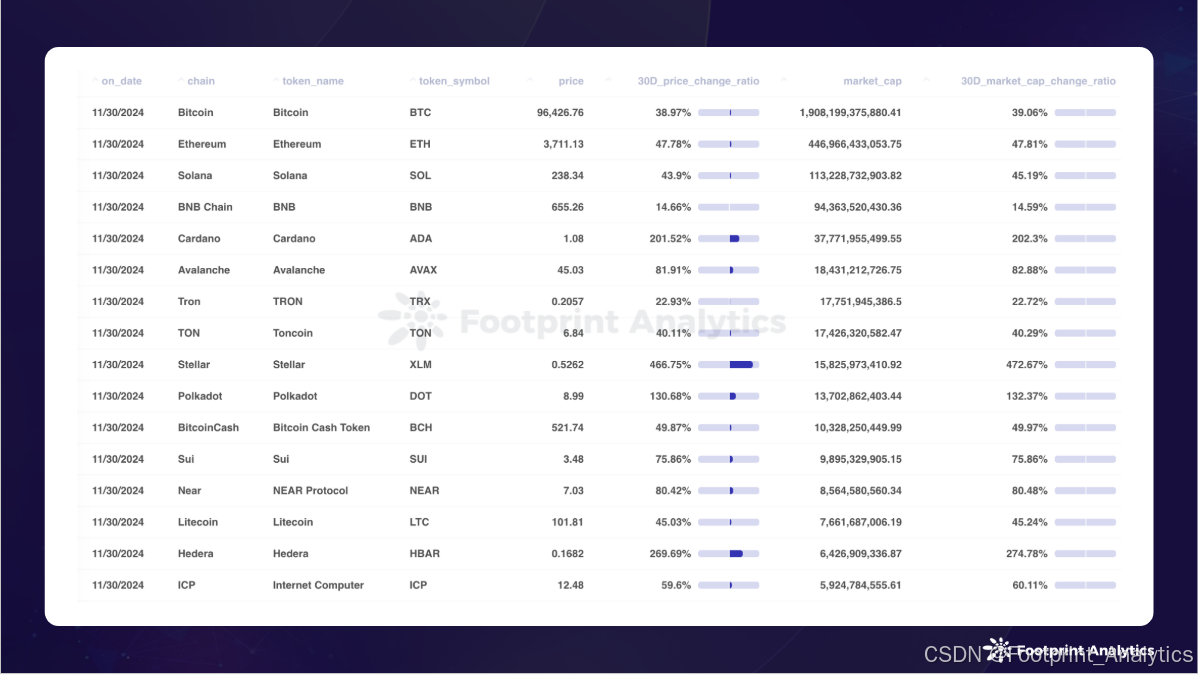The image size is (1198, 675).
Task: Click Bitcoin's 38.97% price change bar
Action: [728, 112]
